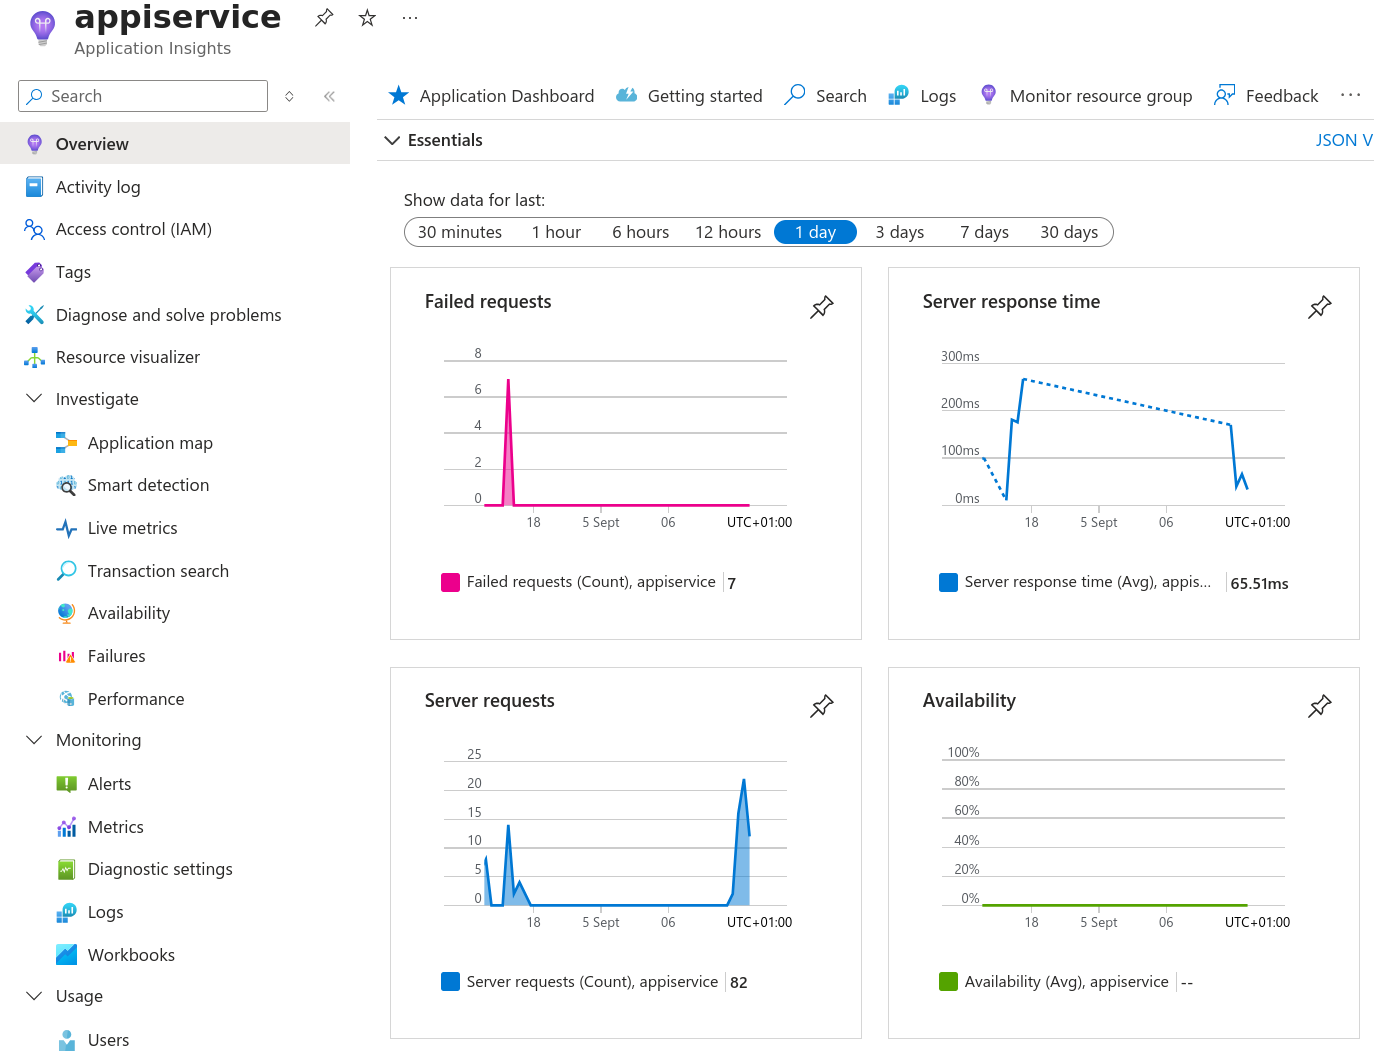The image size is (1374, 1059).
Task: Pin the Availability chart to dashboard
Action: point(1319,706)
